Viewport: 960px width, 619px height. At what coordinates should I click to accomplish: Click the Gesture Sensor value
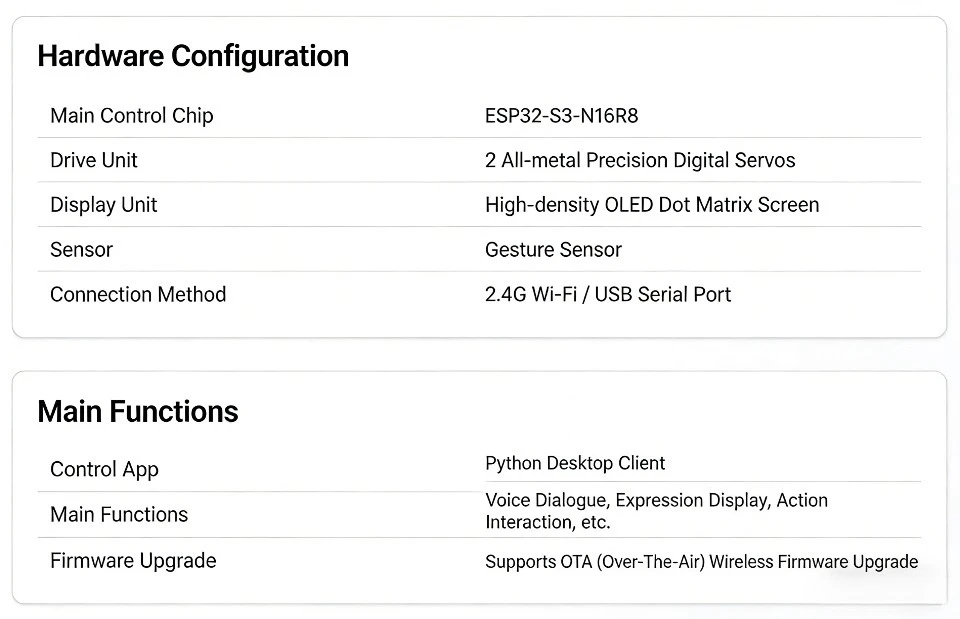[x=553, y=250]
